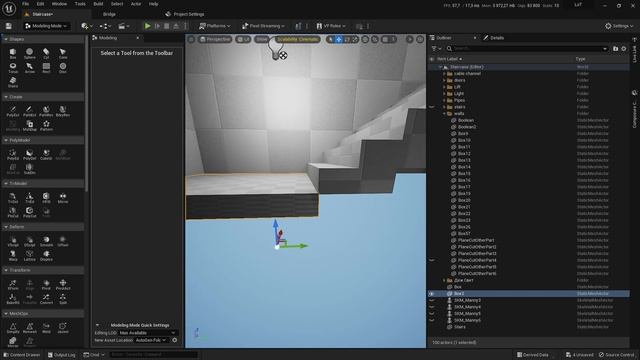Activate the Mirror tool in TriModel
Viewport: 640px width, 360px height.
click(x=62, y=198)
